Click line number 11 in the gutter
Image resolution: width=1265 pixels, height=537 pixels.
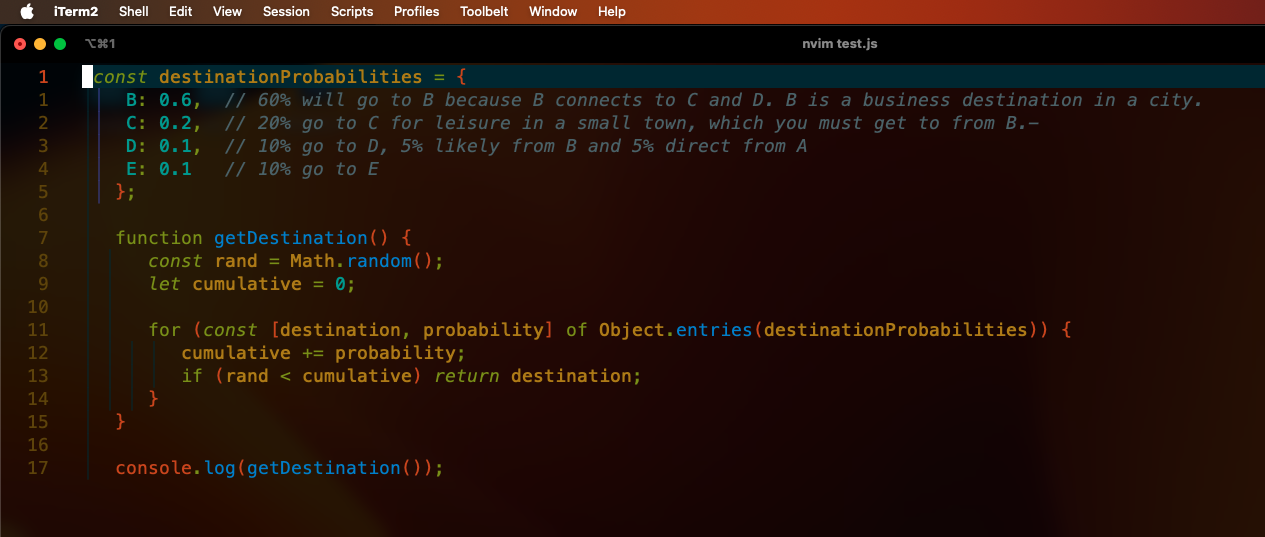(x=38, y=330)
